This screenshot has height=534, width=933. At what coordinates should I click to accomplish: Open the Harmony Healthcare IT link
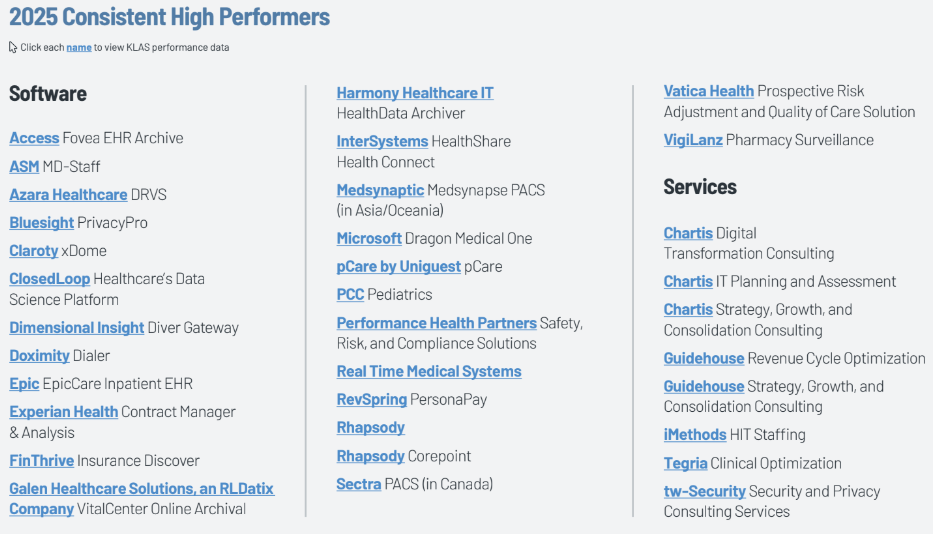click(x=415, y=93)
